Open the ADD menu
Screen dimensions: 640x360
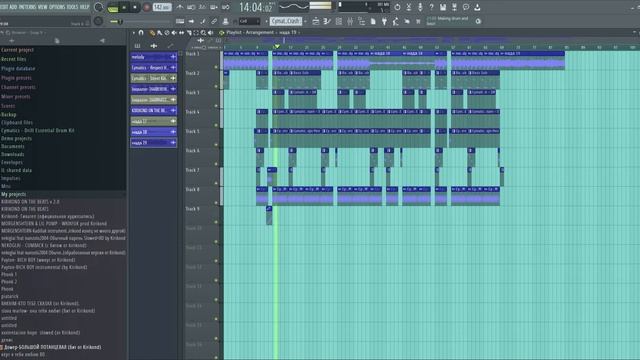point(13,7)
